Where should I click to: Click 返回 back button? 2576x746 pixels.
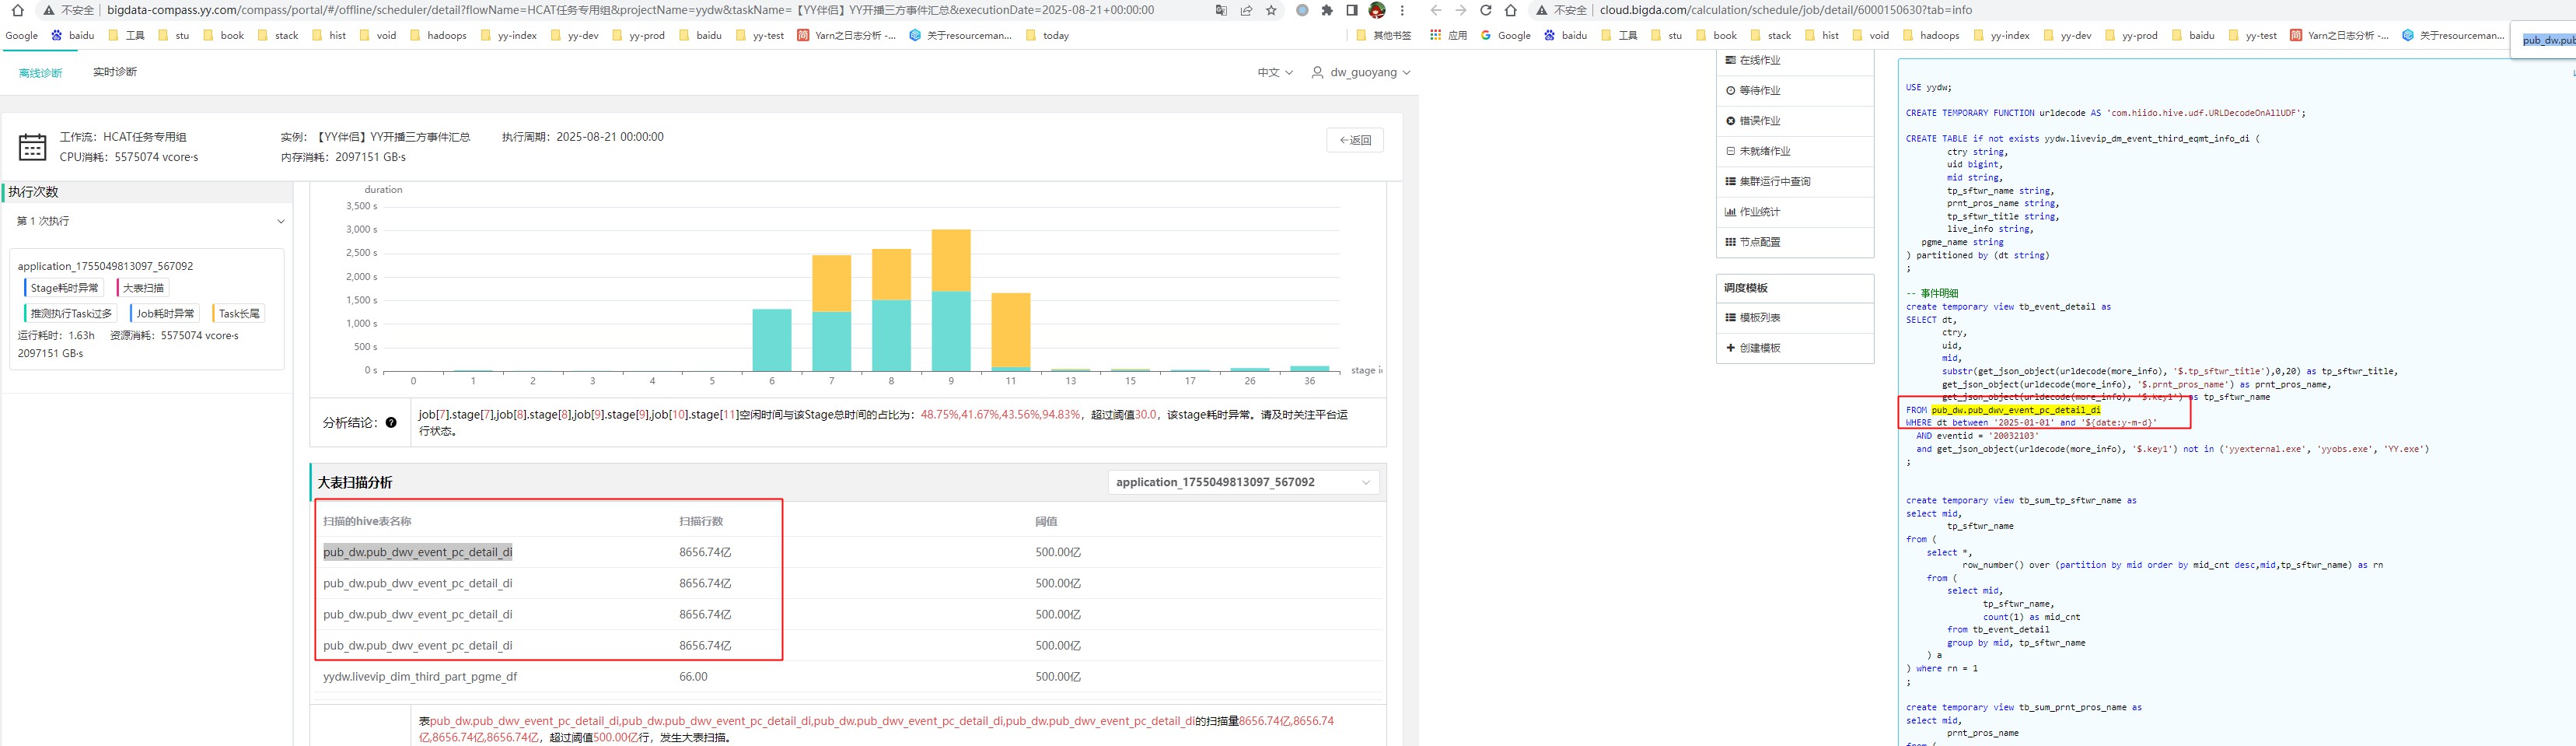click(x=1355, y=140)
